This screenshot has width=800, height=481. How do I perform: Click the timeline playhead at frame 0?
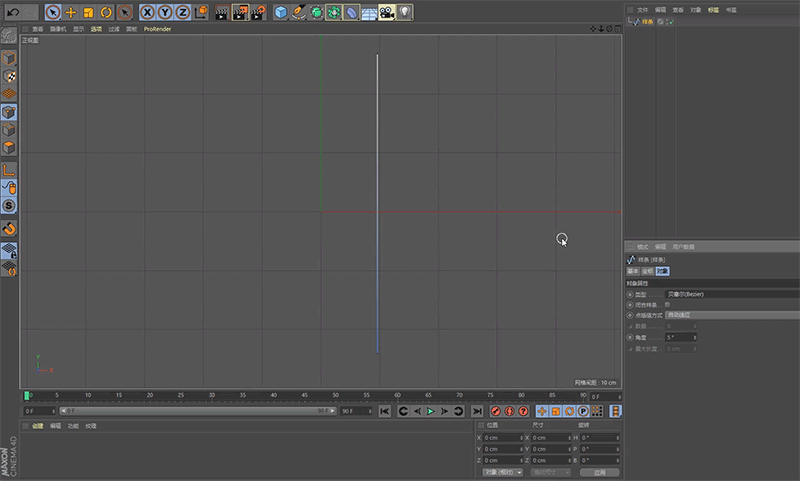pyautogui.click(x=27, y=396)
